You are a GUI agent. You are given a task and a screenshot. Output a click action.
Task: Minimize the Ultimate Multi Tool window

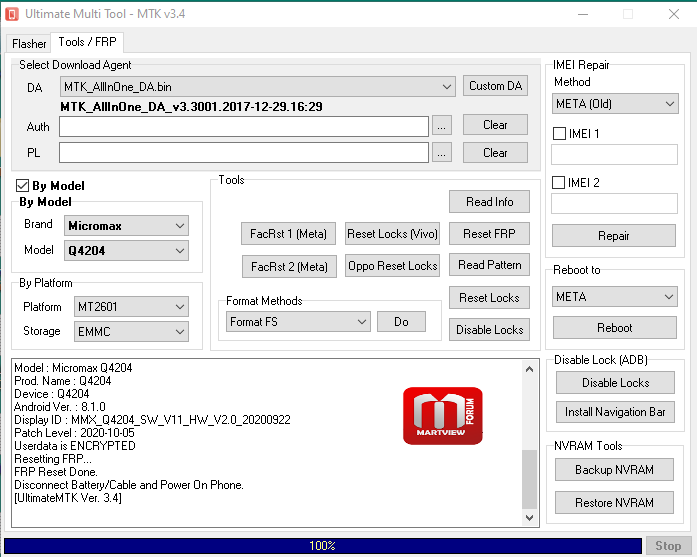(x=583, y=14)
